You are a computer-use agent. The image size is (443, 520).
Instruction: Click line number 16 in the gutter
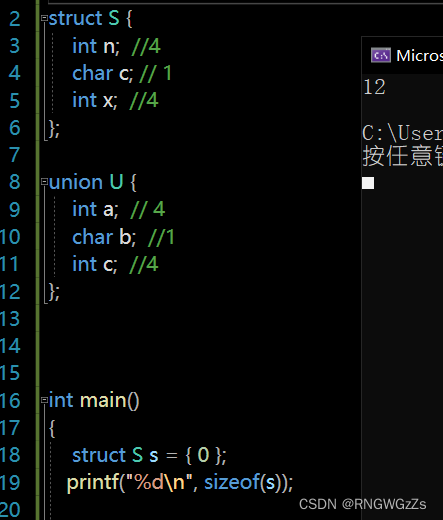click(x=10, y=401)
